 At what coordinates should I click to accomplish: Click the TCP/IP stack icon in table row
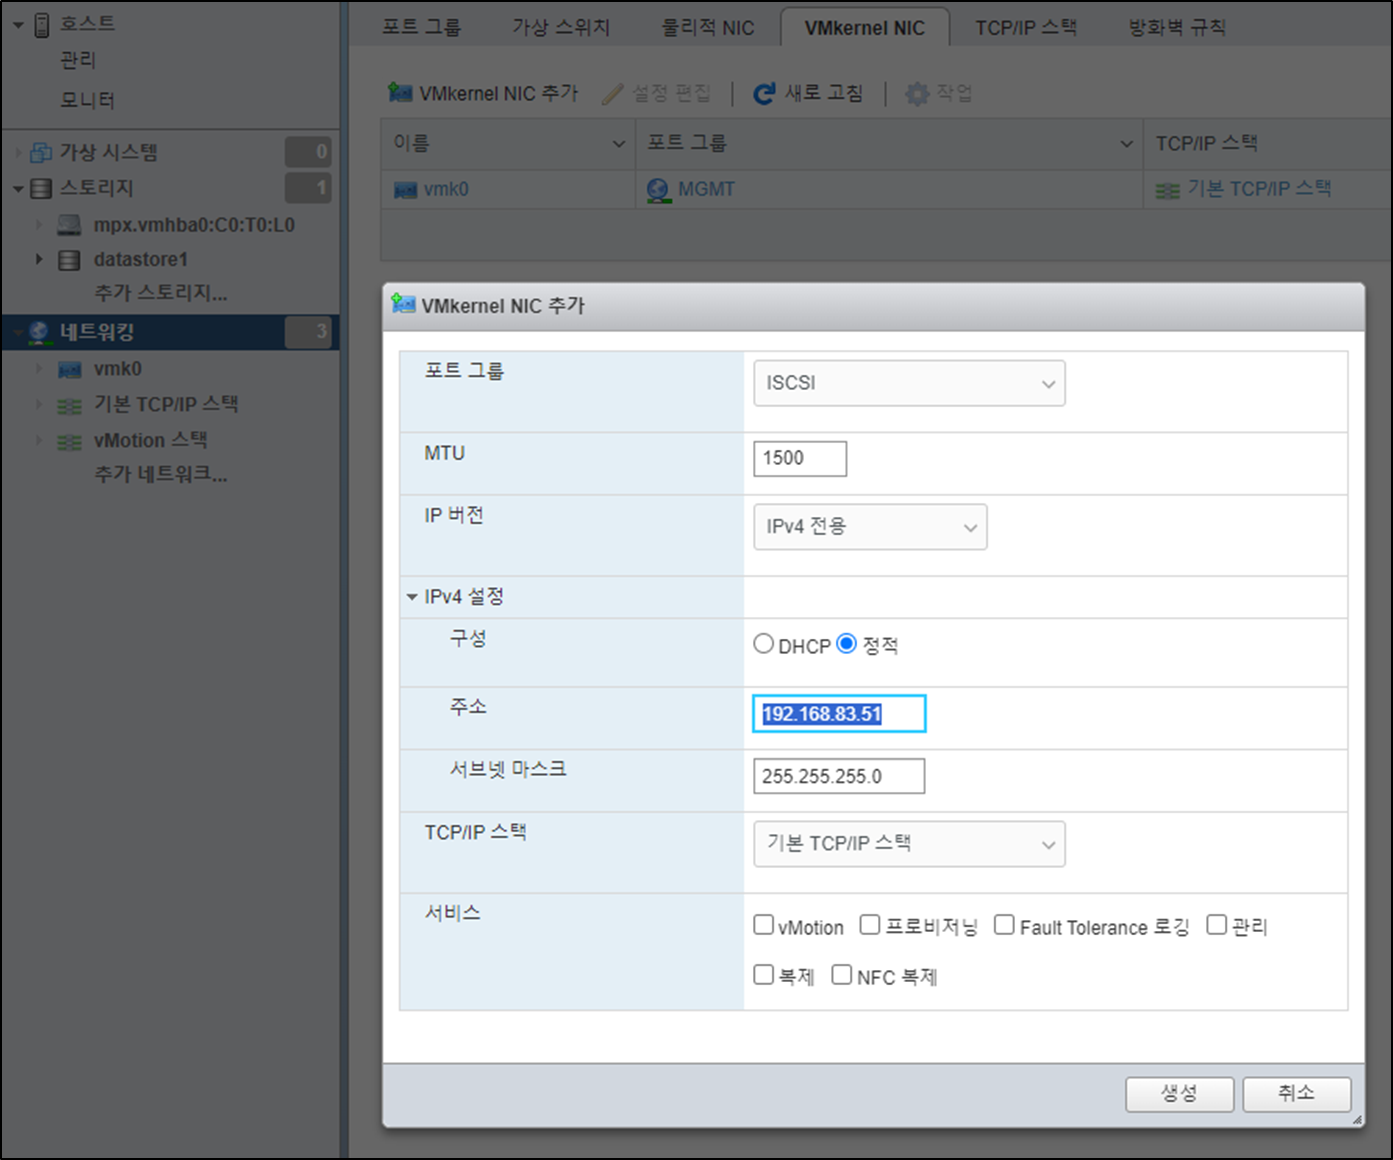1168,190
